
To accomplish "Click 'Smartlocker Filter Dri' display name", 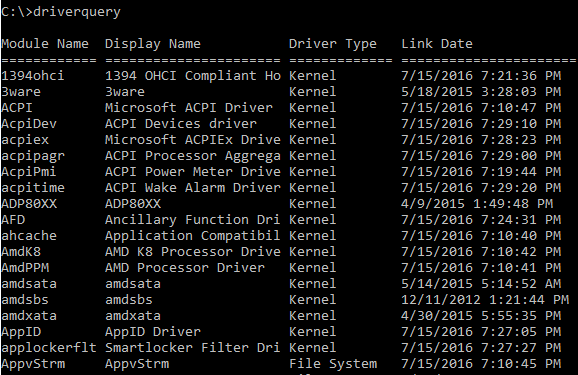I will (x=192, y=348).
